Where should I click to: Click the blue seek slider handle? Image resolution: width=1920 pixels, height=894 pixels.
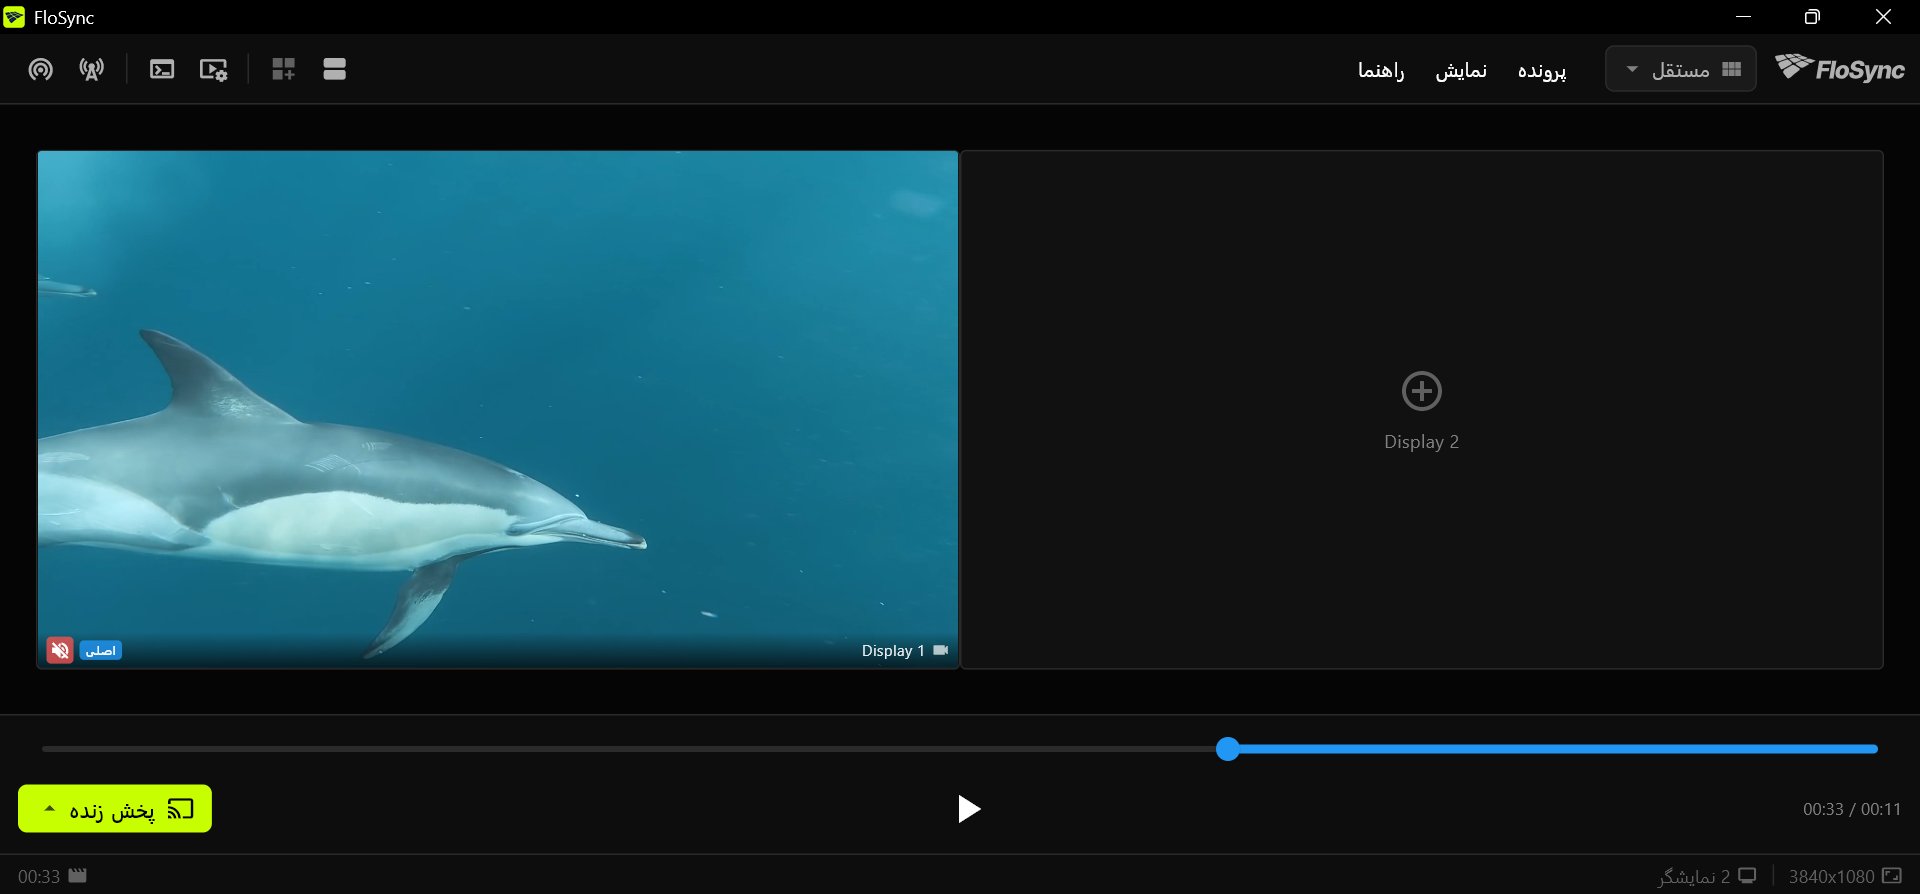[1228, 749]
